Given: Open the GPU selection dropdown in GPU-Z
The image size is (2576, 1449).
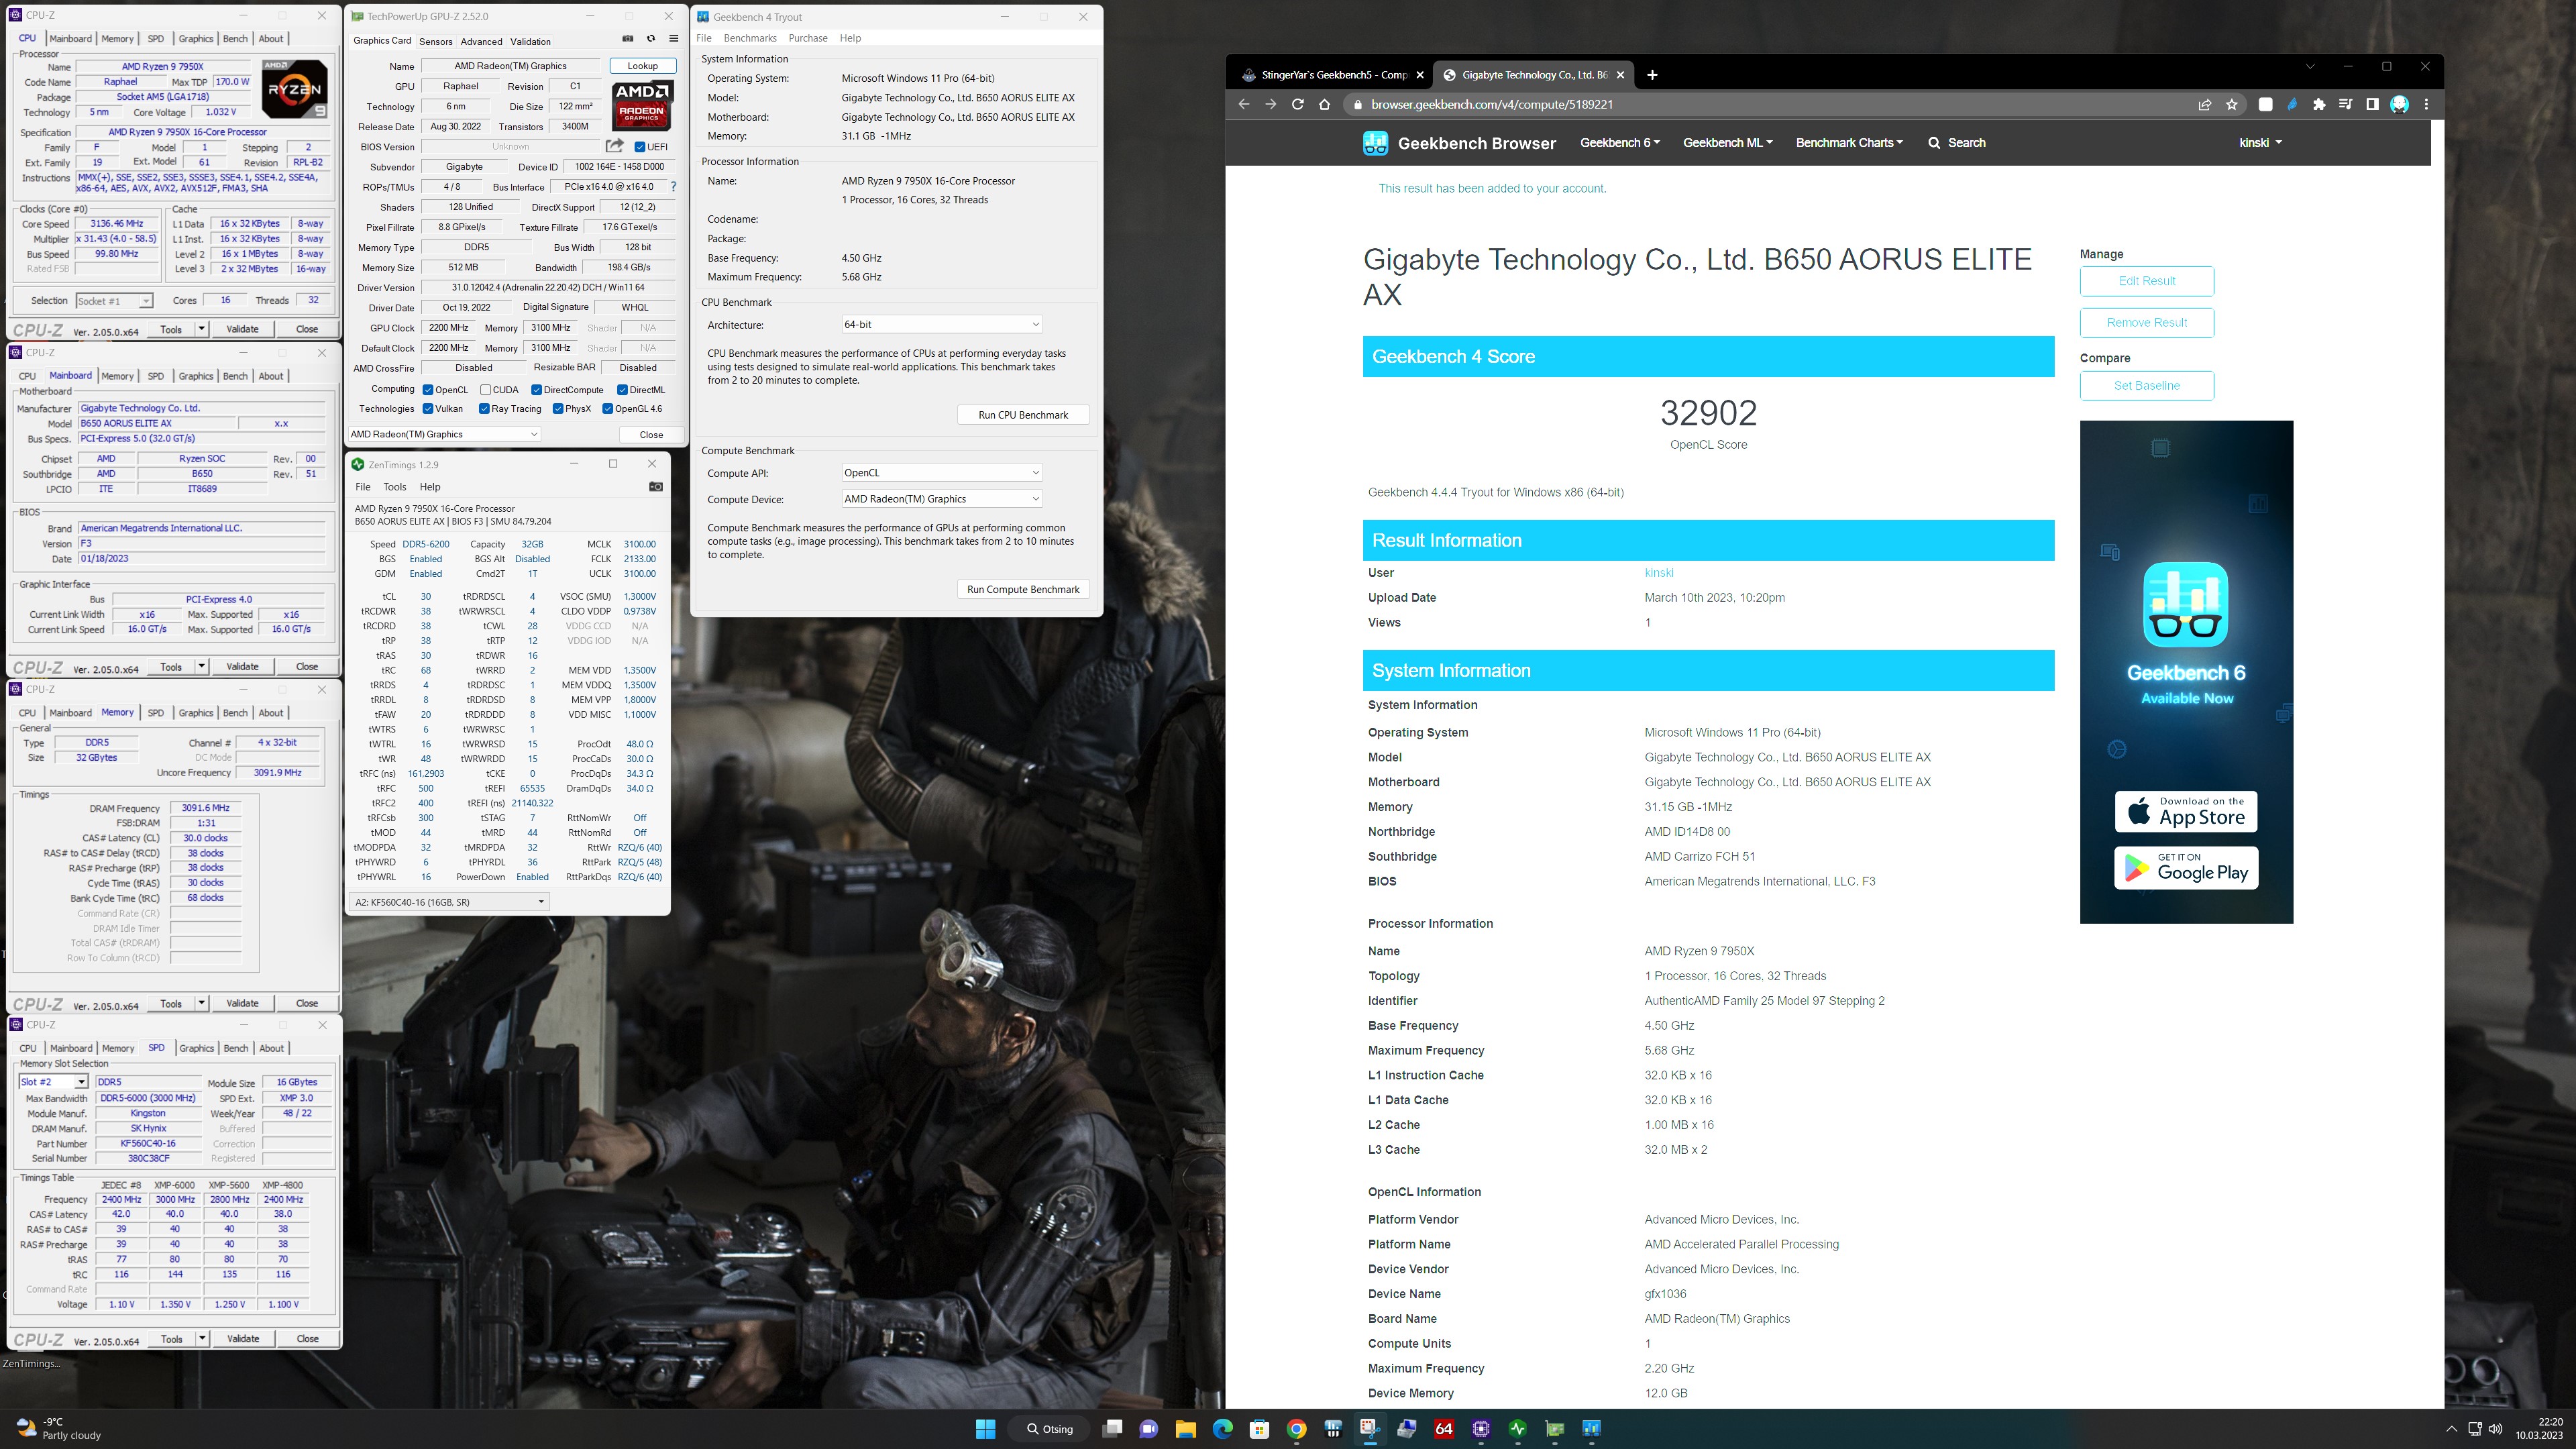Looking at the screenshot, I should coord(444,434).
